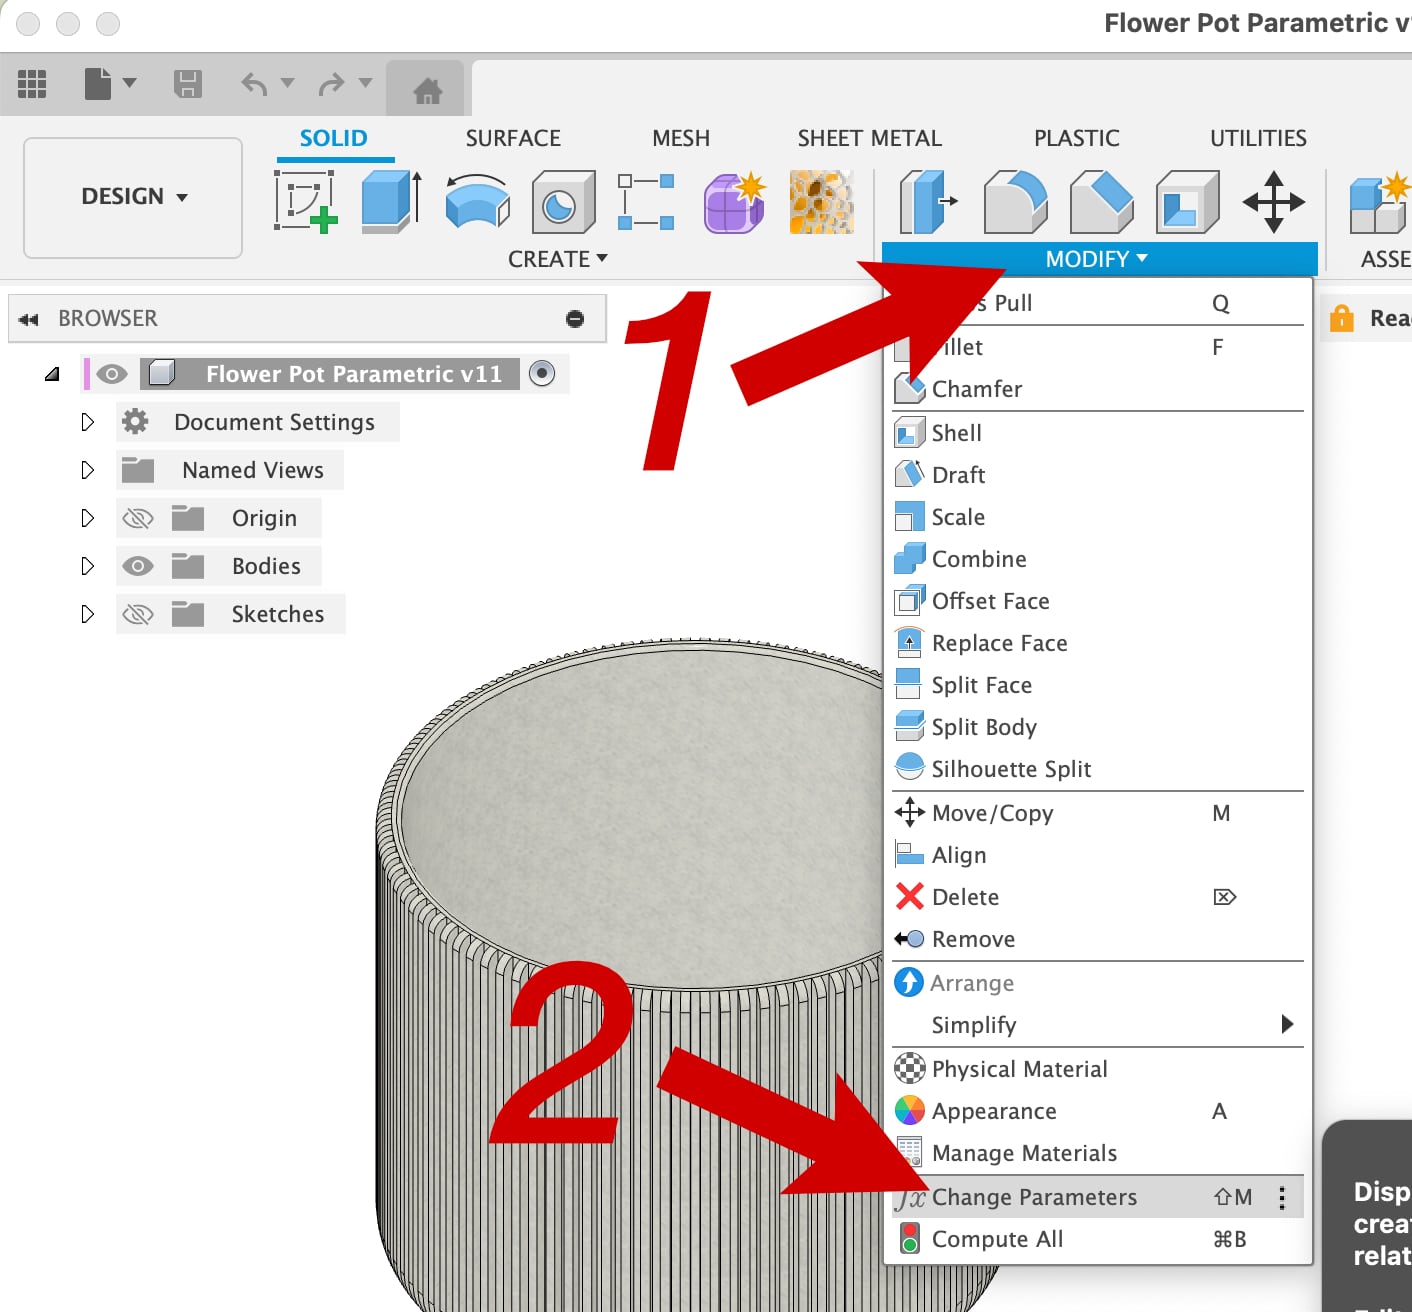The width and height of the screenshot is (1412, 1312).
Task: Open the File icon dropdown arrow
Action: (129, 83)
